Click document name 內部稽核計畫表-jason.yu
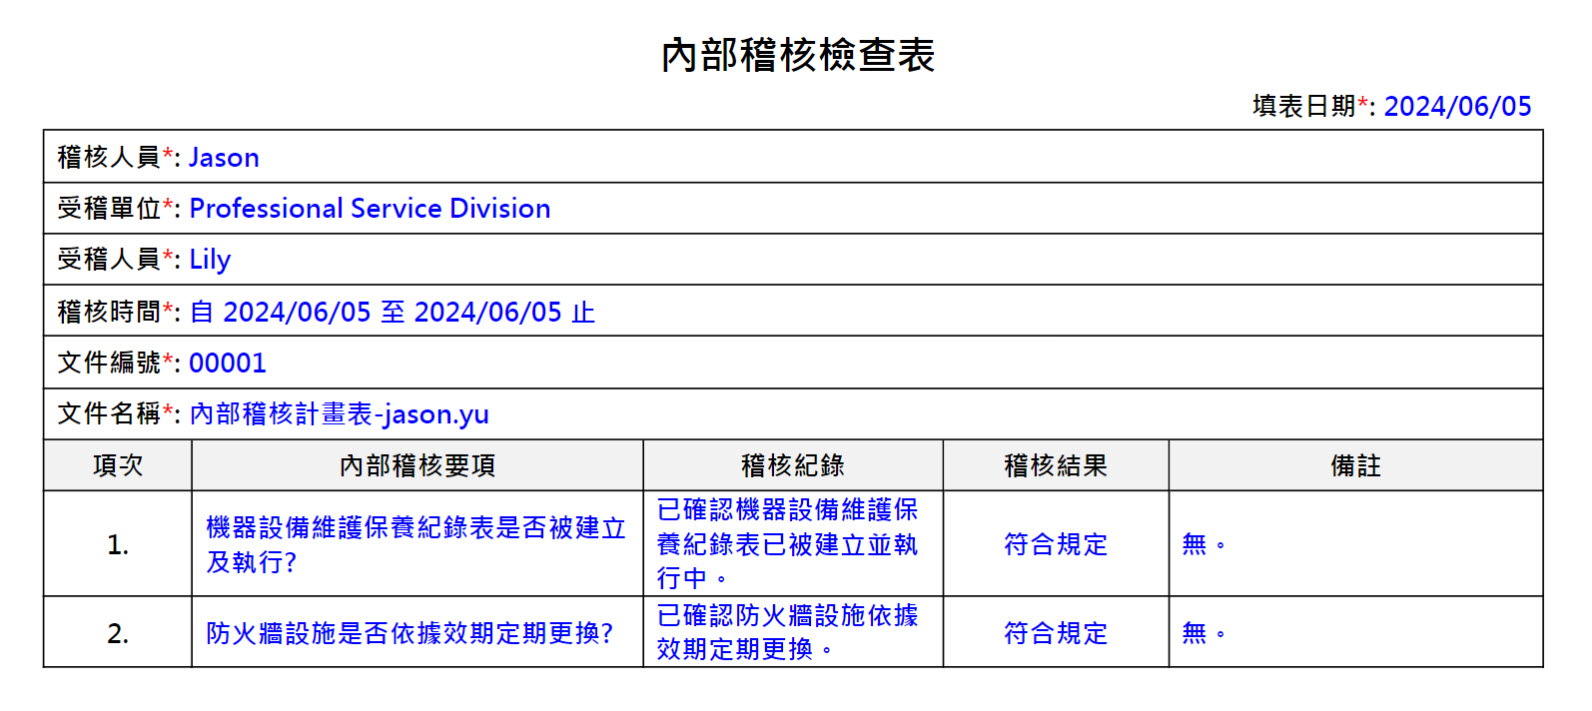 (x=339, y=414)
